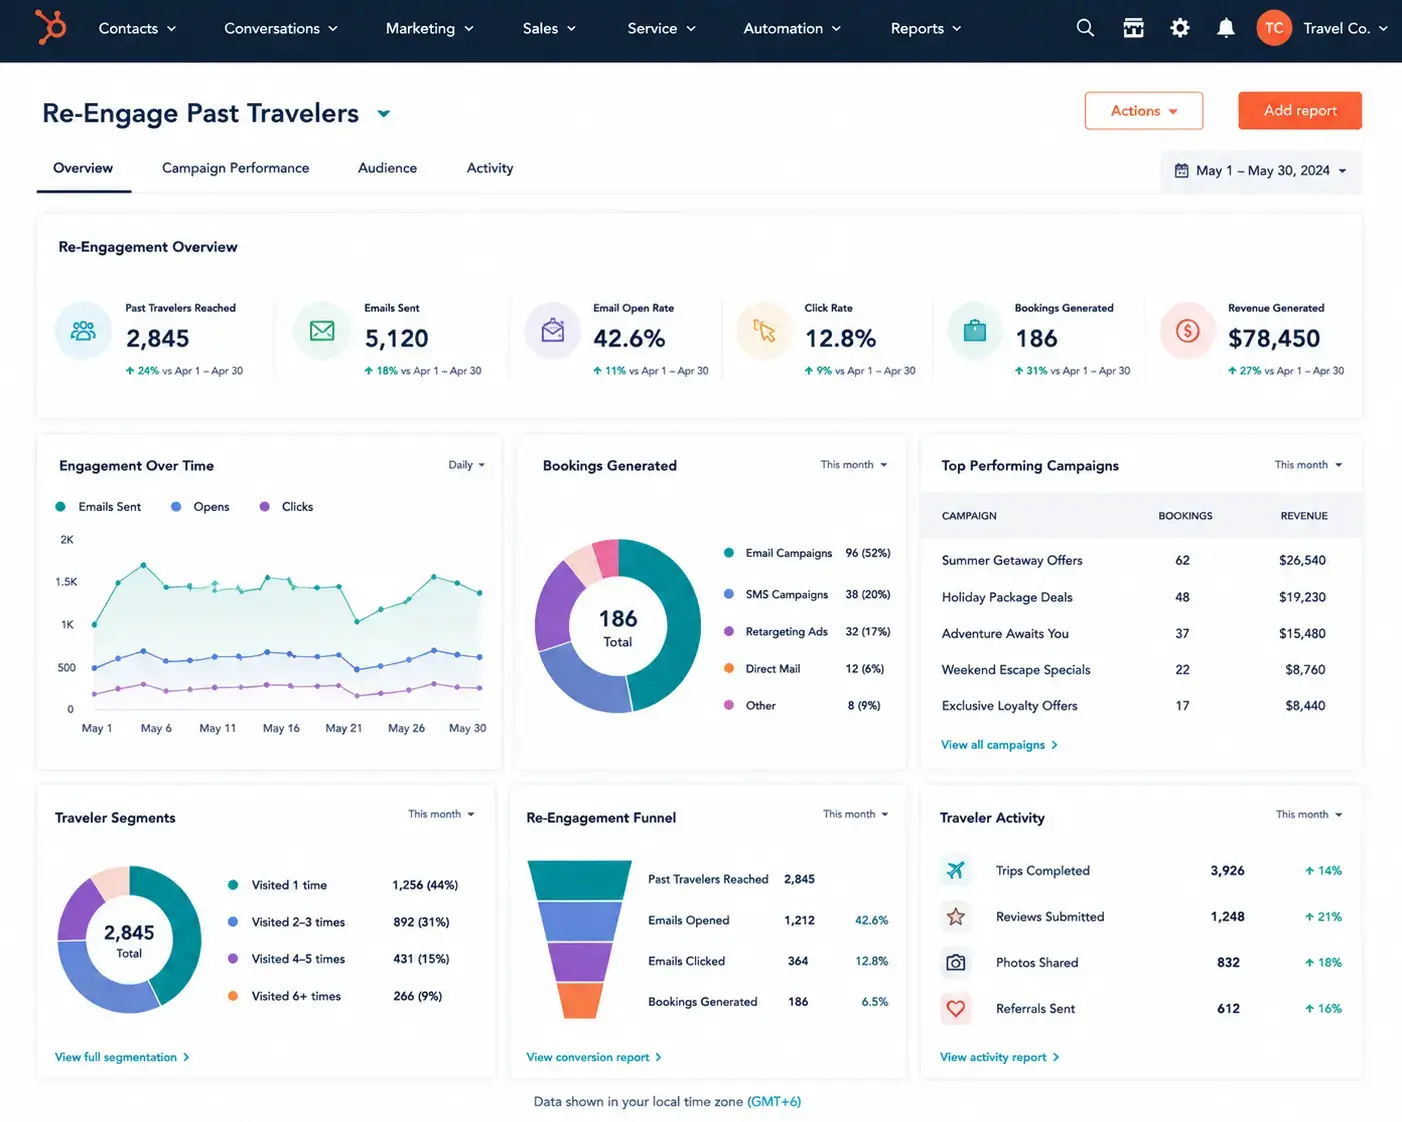
Task: Check the notifications bell
Action: coord(1226,28)
